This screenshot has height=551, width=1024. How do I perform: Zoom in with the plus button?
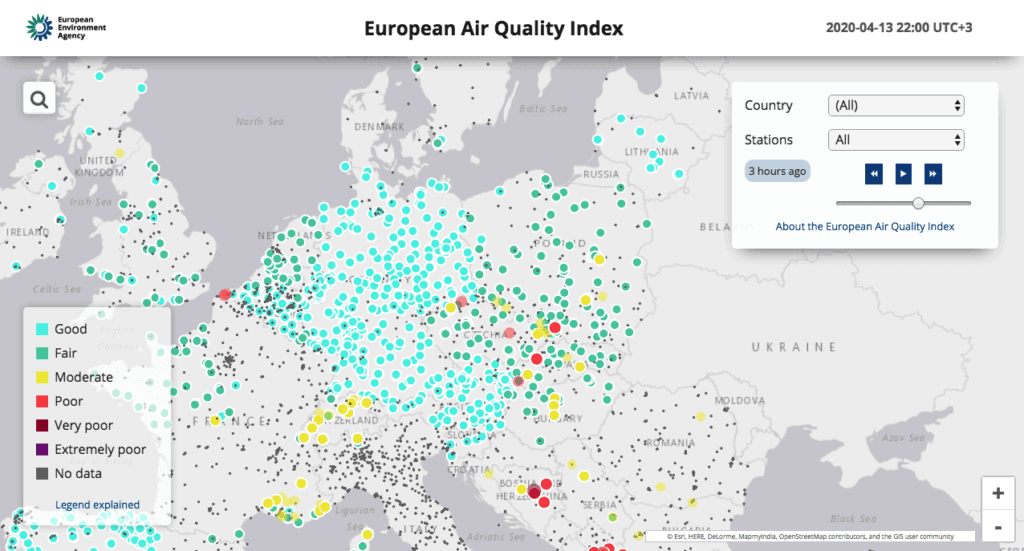pos(998,493)
